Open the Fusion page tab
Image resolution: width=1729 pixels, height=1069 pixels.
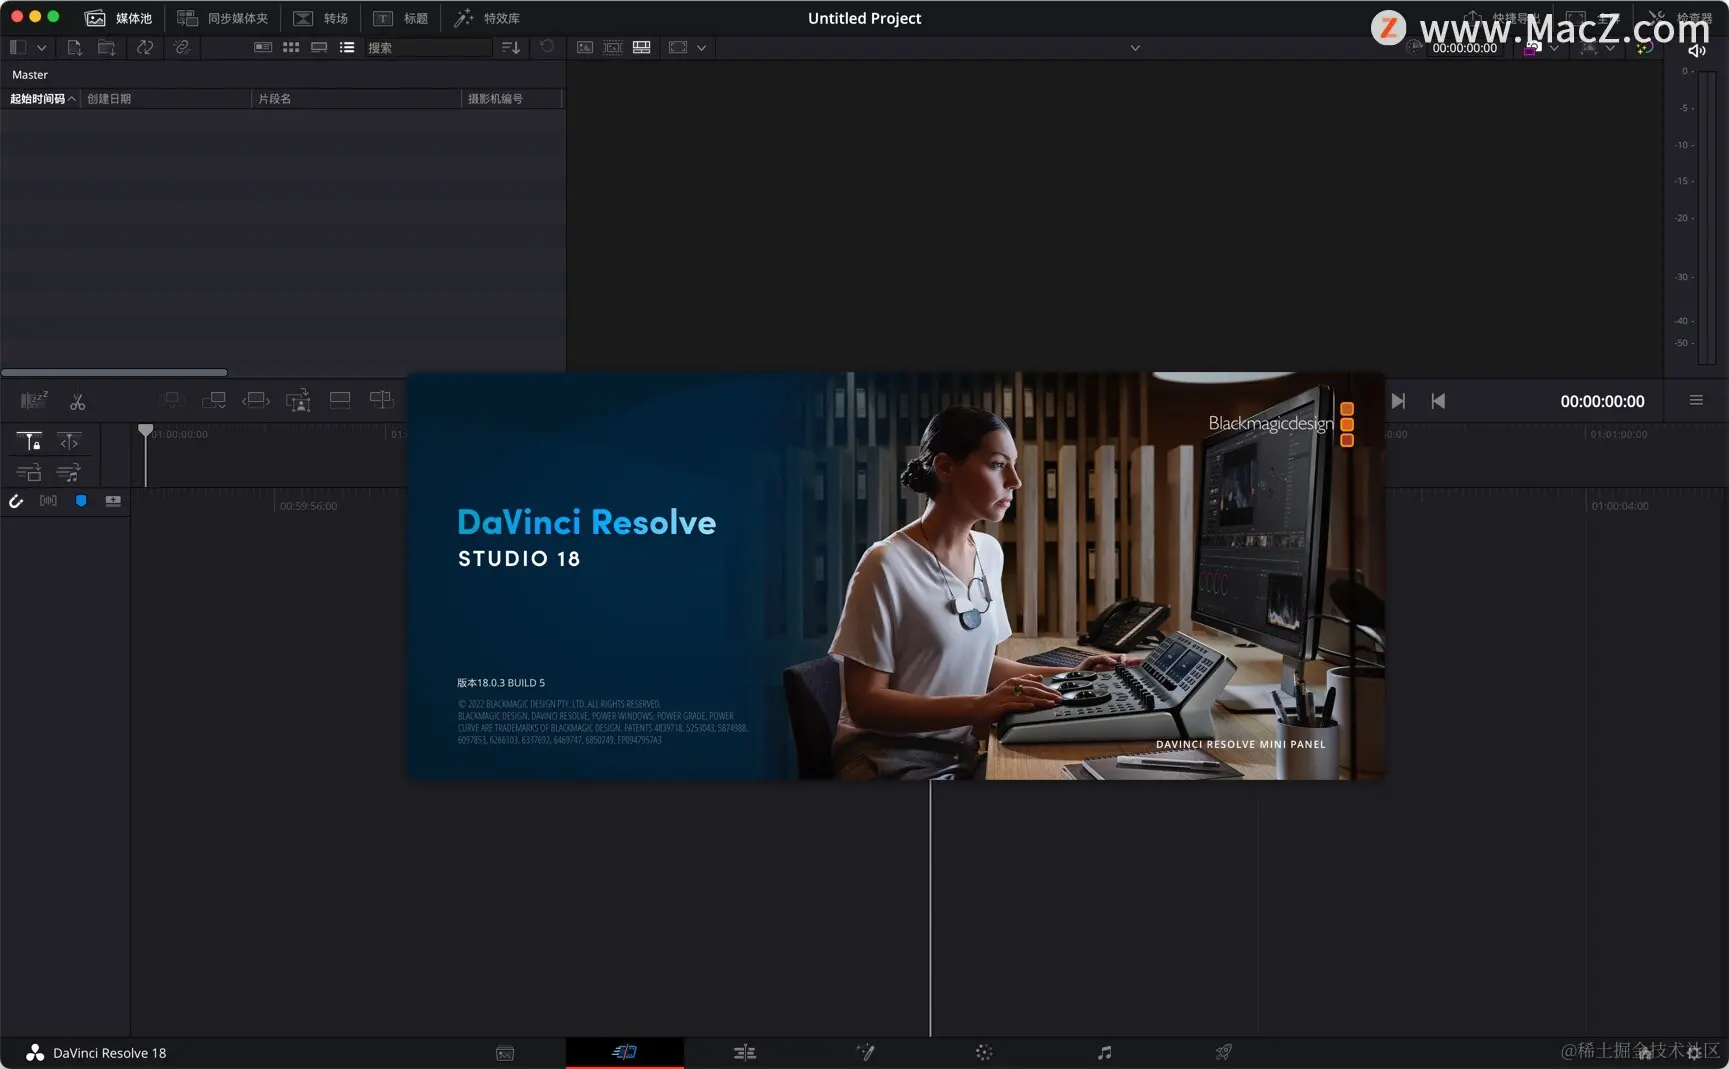tap(865, 1052)
